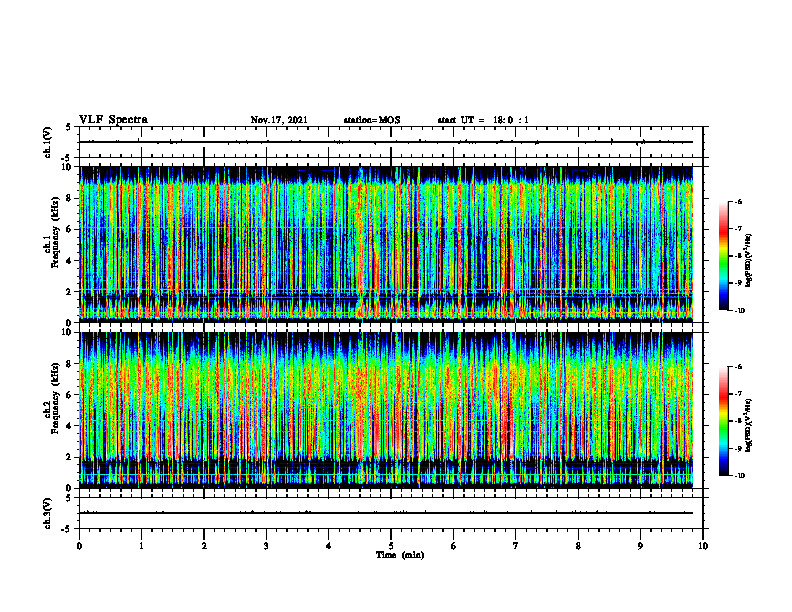792x612 pixels.
Task: Click the "8" kHz tick of ch.1 spectrogram
Action: pos(70,198)
